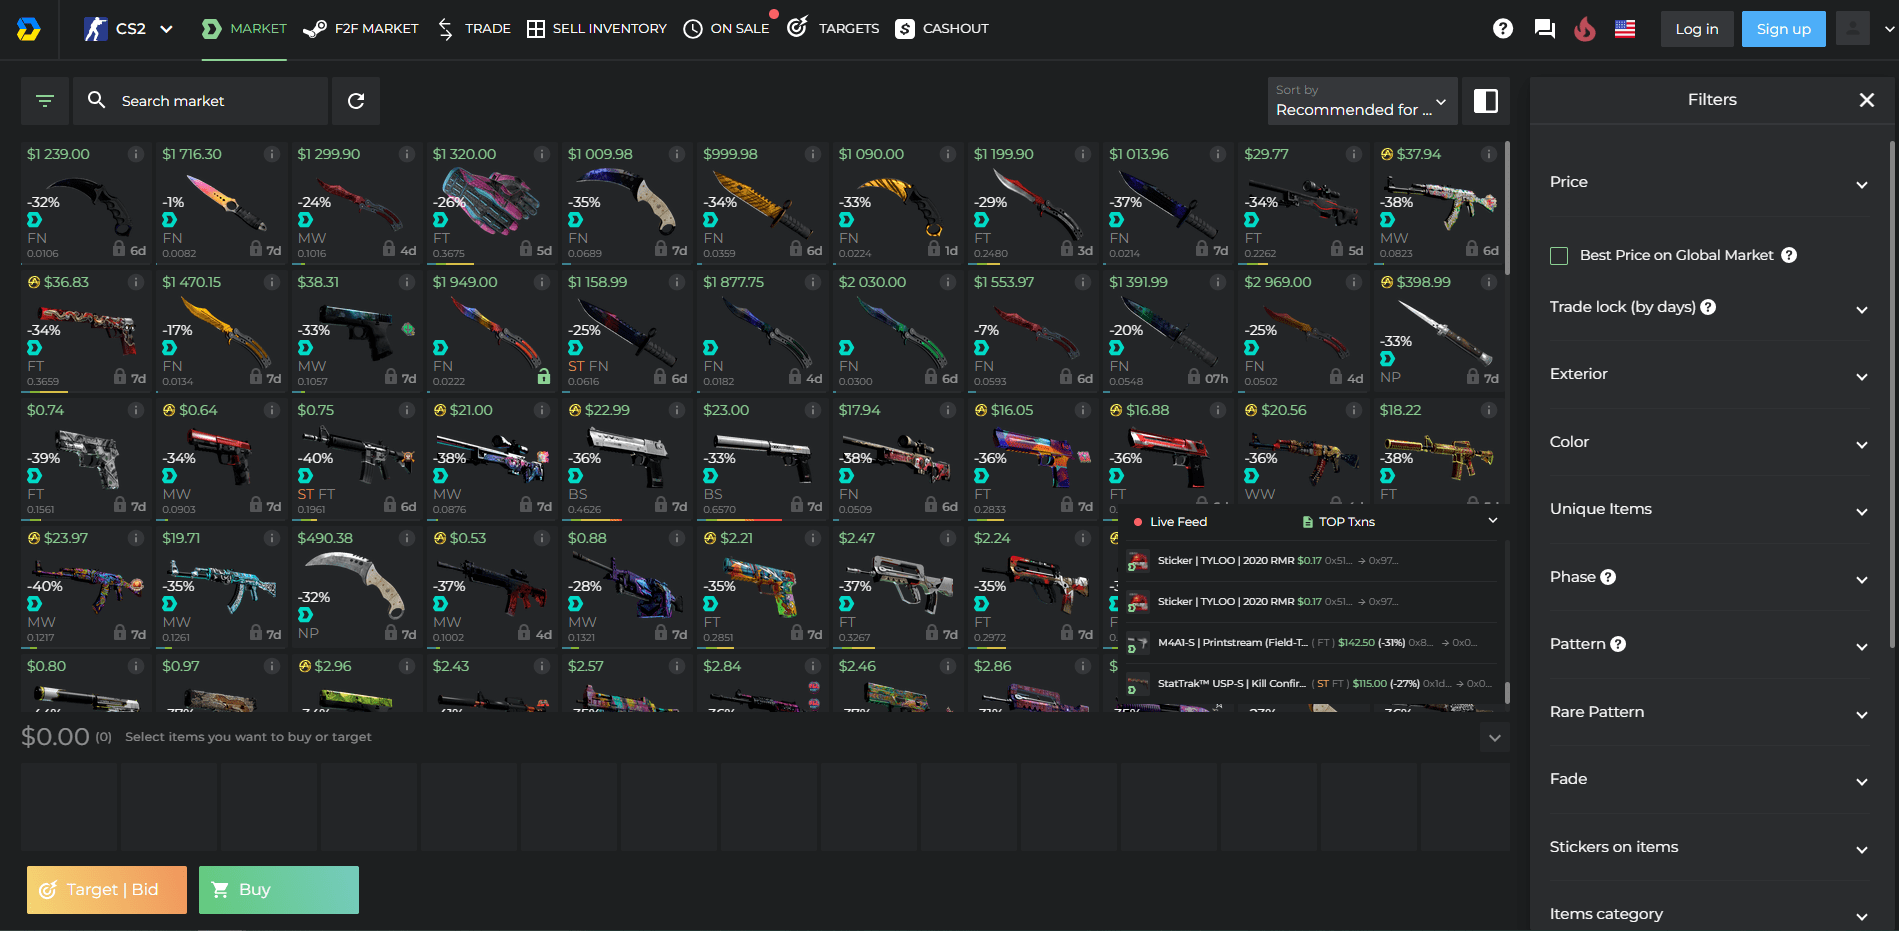Open info icon on $1 716.30 item

tap(272, 154)
